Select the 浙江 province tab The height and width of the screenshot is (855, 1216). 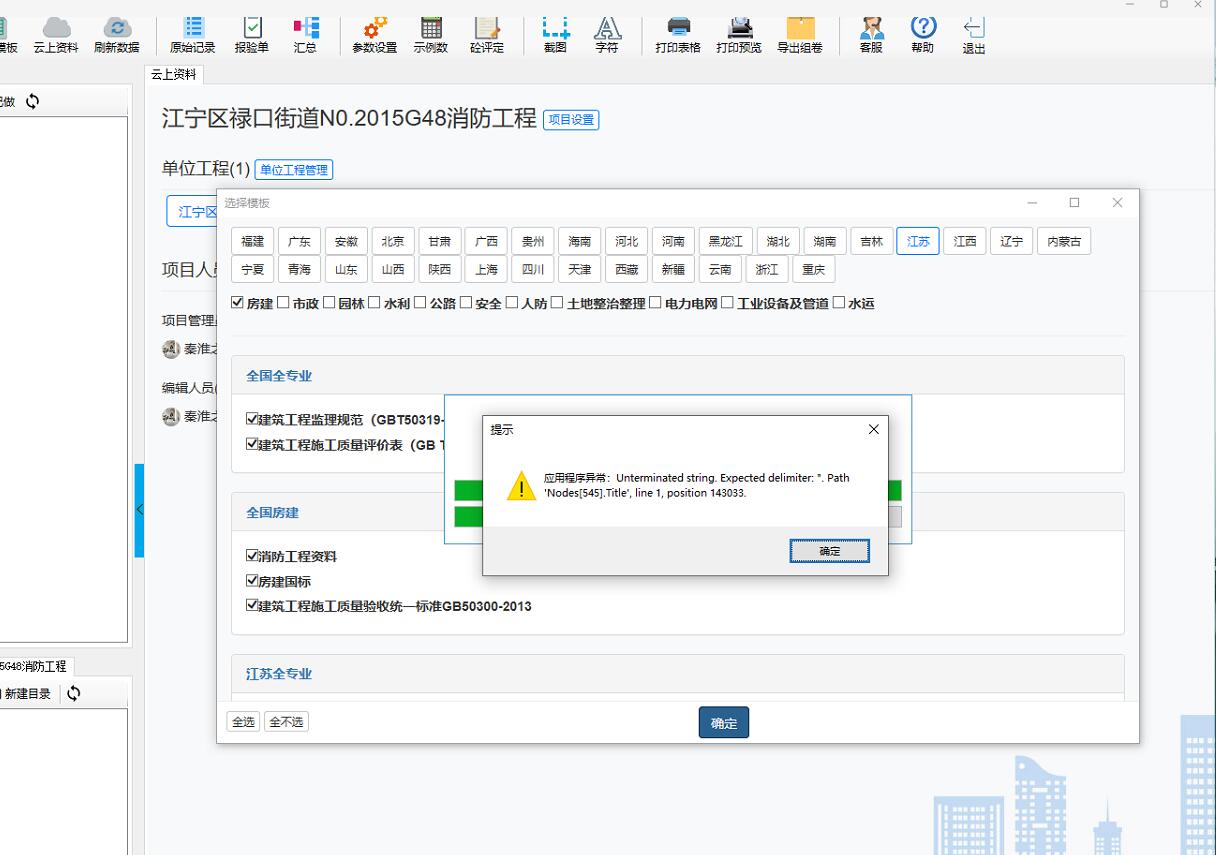click(767, 270)
